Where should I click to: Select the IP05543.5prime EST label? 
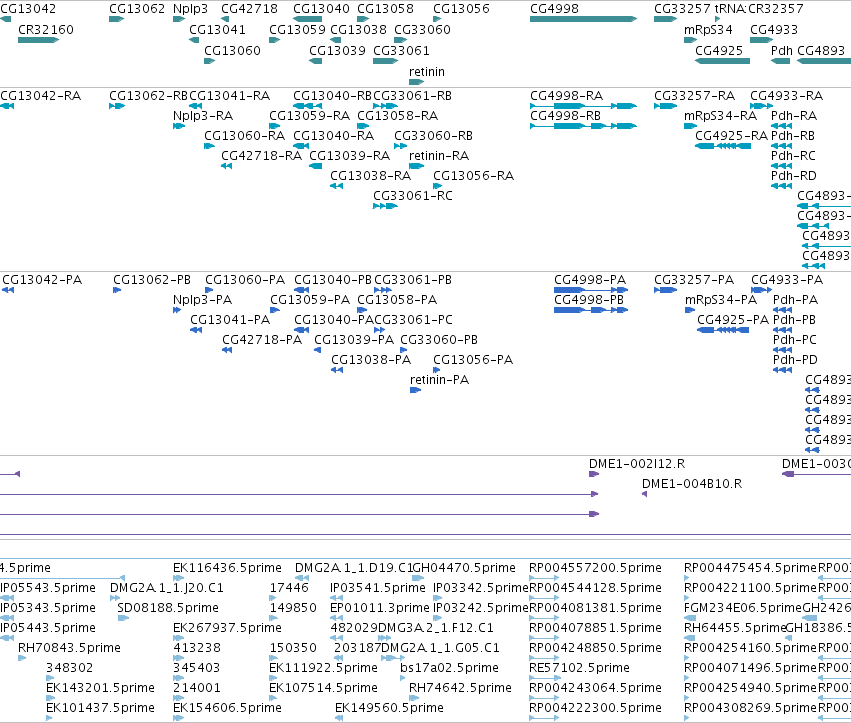tap(48, 588)
